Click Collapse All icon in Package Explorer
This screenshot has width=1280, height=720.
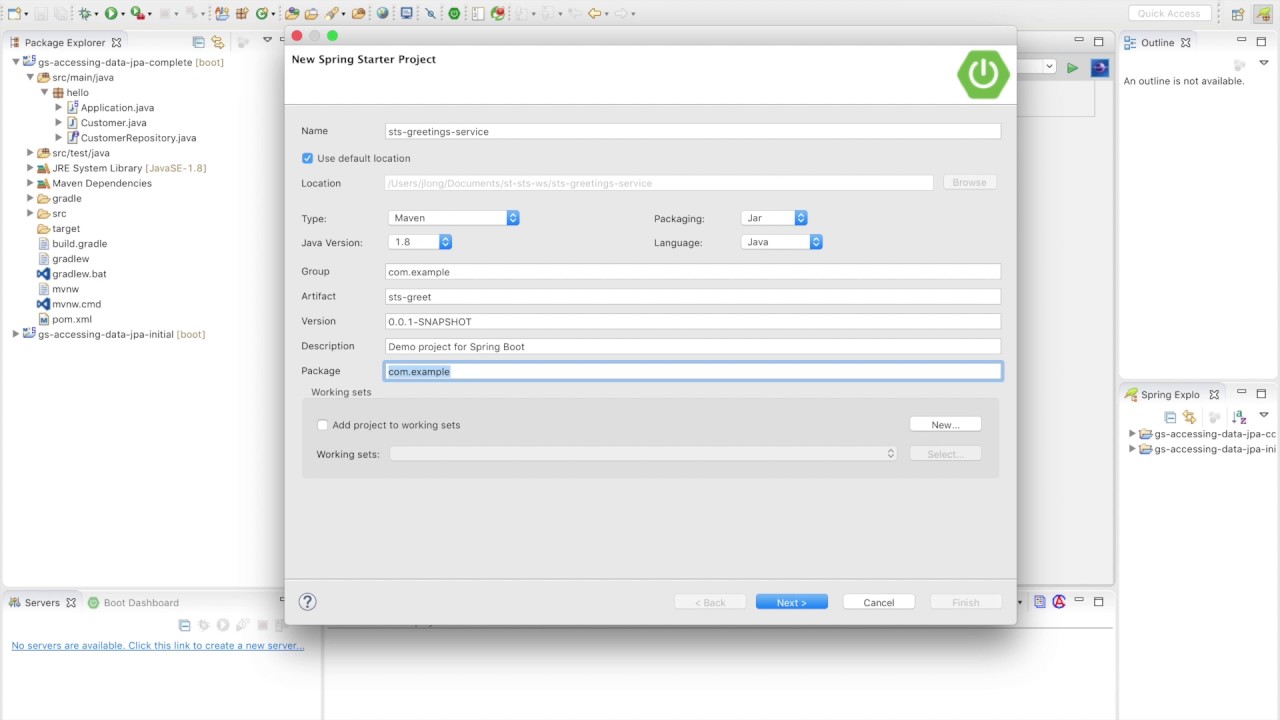198,42
